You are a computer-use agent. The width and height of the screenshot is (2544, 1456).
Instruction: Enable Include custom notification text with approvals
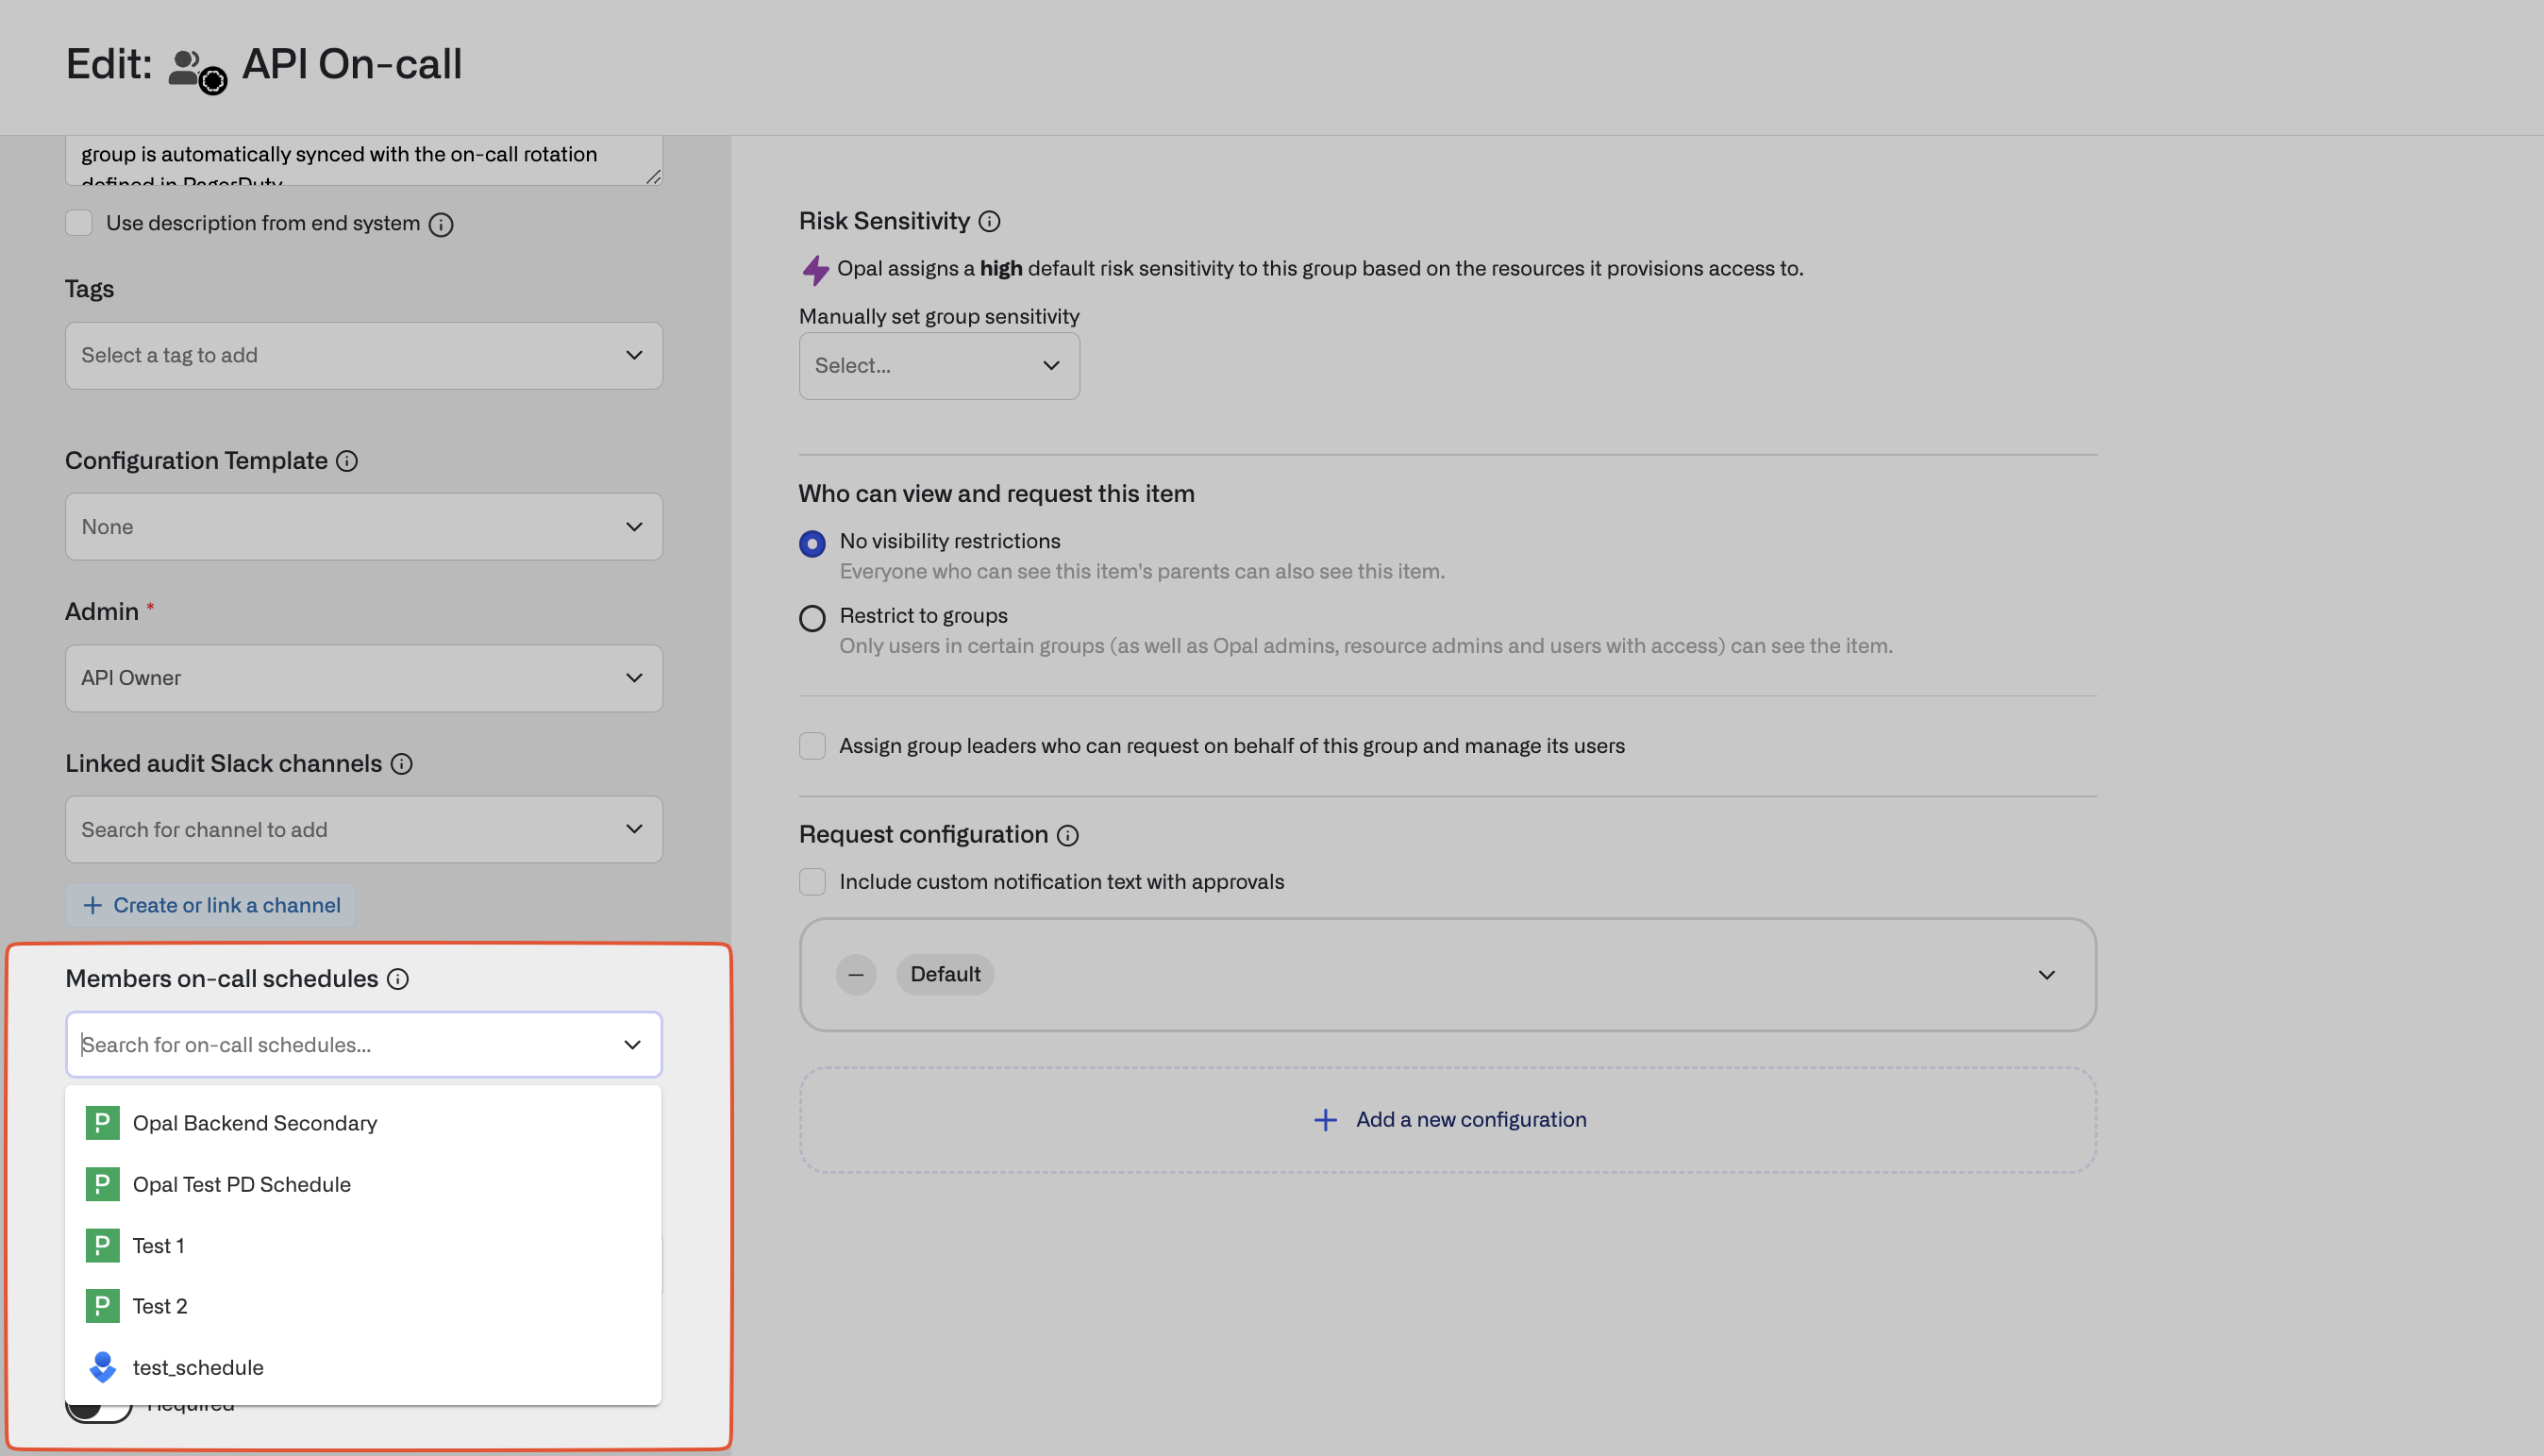[811, 881]
